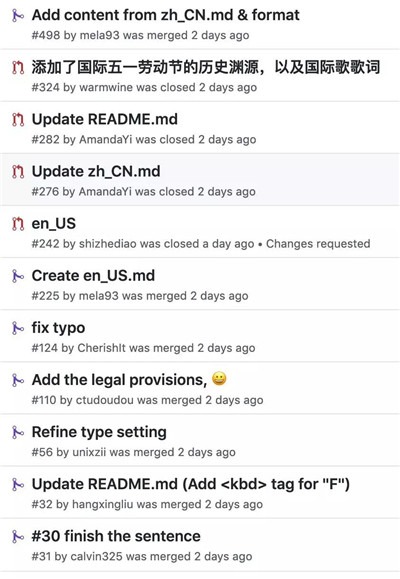Image resolution: width=400 pixels, height=579 pixels.
Task: Click closed PR icon next to 'Update README.md' #282
Action: pyautogui.click(x=18, y=120)
